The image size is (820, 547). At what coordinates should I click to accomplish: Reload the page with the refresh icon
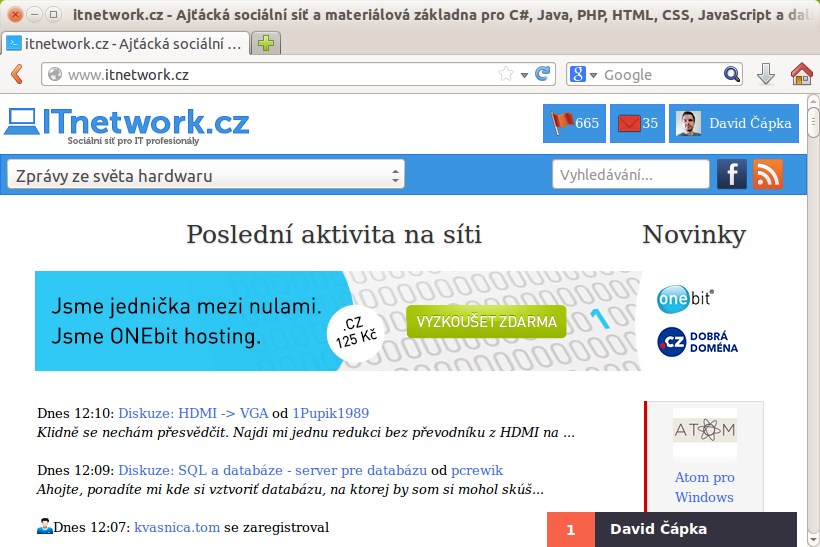(542, 74)
